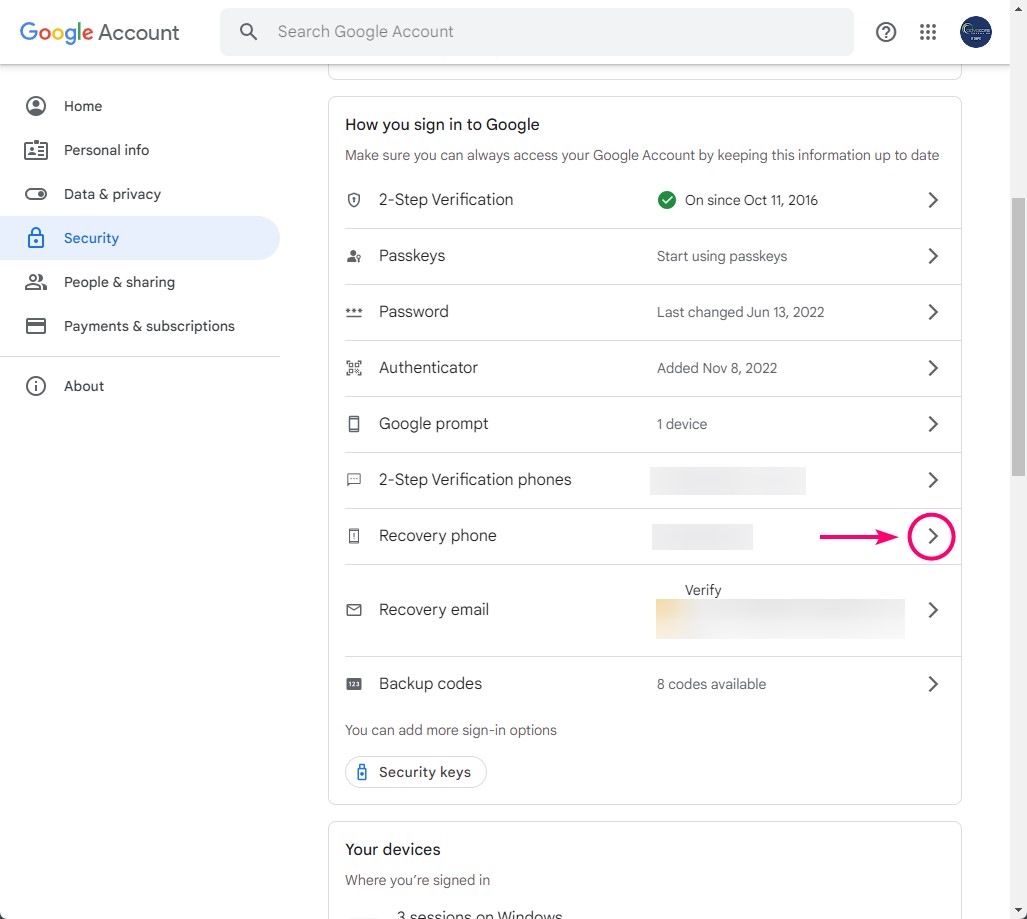Click 'Last changed Jun 13, 2022' text
Screen dimensions: 1027x919
[740, 312]
